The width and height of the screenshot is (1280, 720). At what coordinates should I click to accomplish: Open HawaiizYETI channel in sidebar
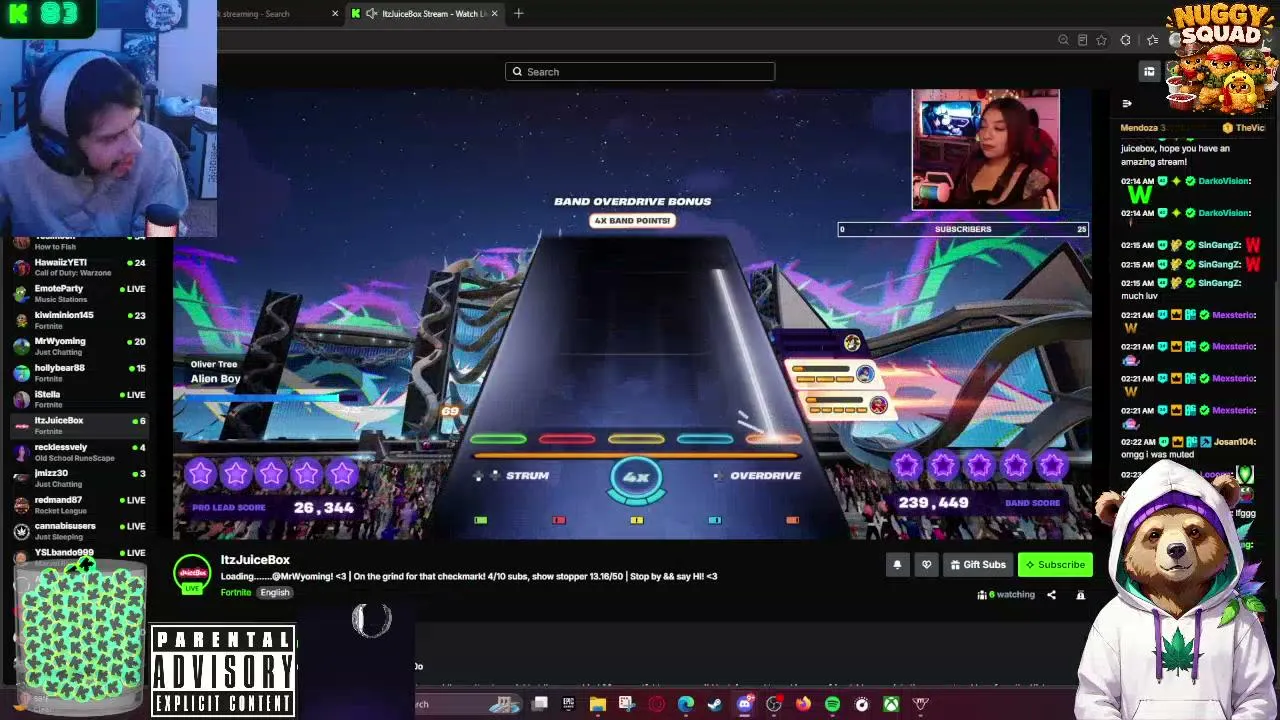pos(80,268)
